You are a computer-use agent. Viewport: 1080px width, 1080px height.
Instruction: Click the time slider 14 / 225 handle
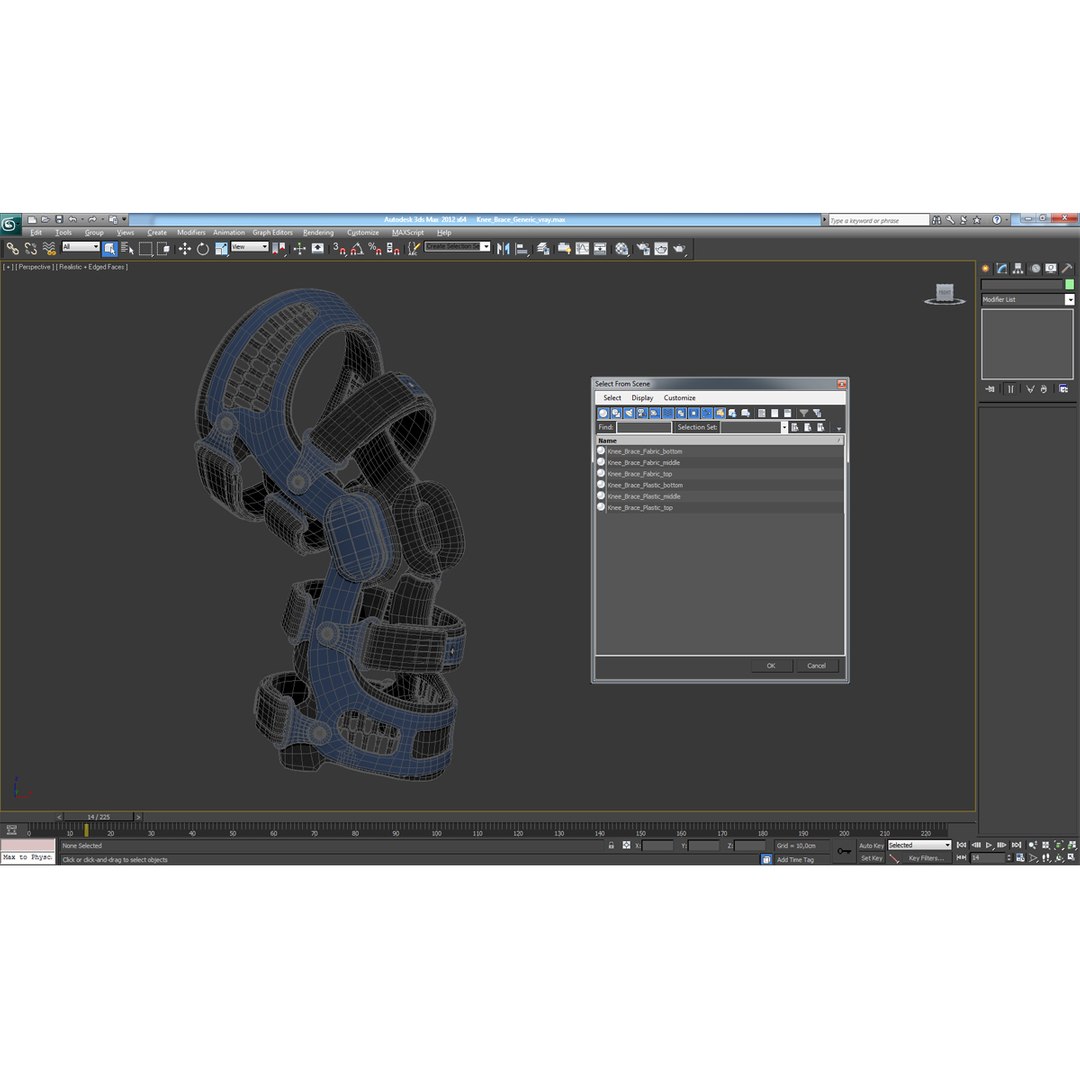[98, 817]
